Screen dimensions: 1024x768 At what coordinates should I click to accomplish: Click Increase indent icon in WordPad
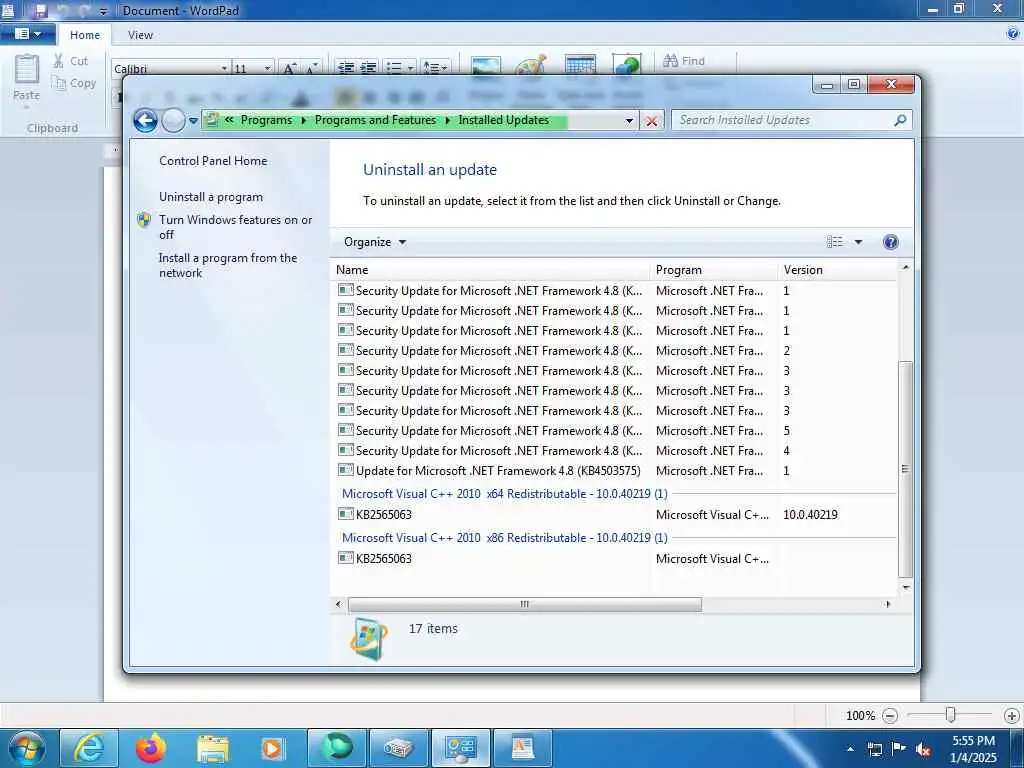coord(368,68)
